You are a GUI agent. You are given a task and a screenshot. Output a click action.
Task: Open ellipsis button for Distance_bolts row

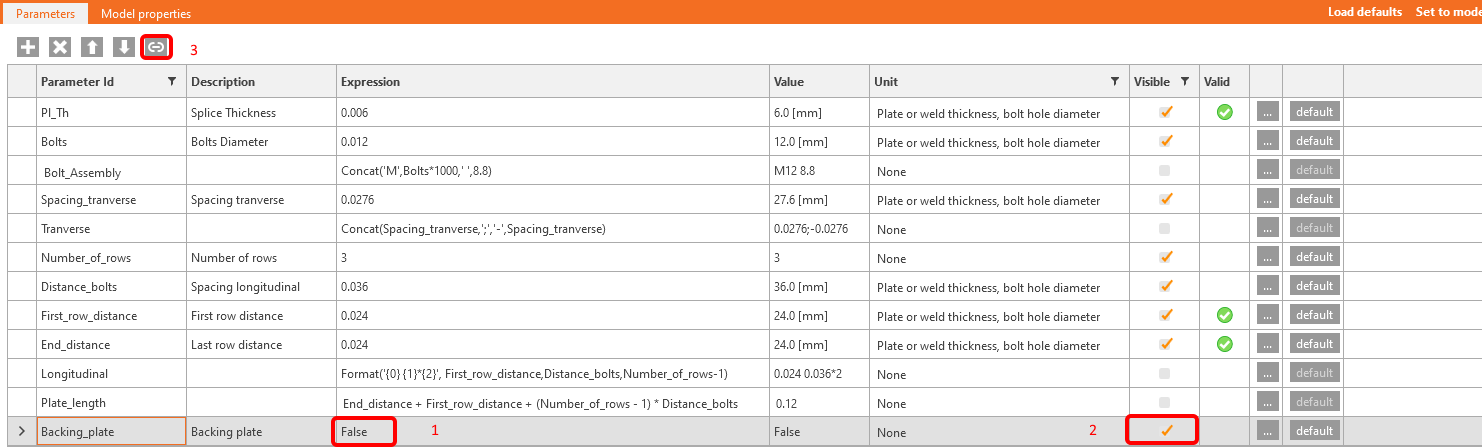click(1266, 286)
